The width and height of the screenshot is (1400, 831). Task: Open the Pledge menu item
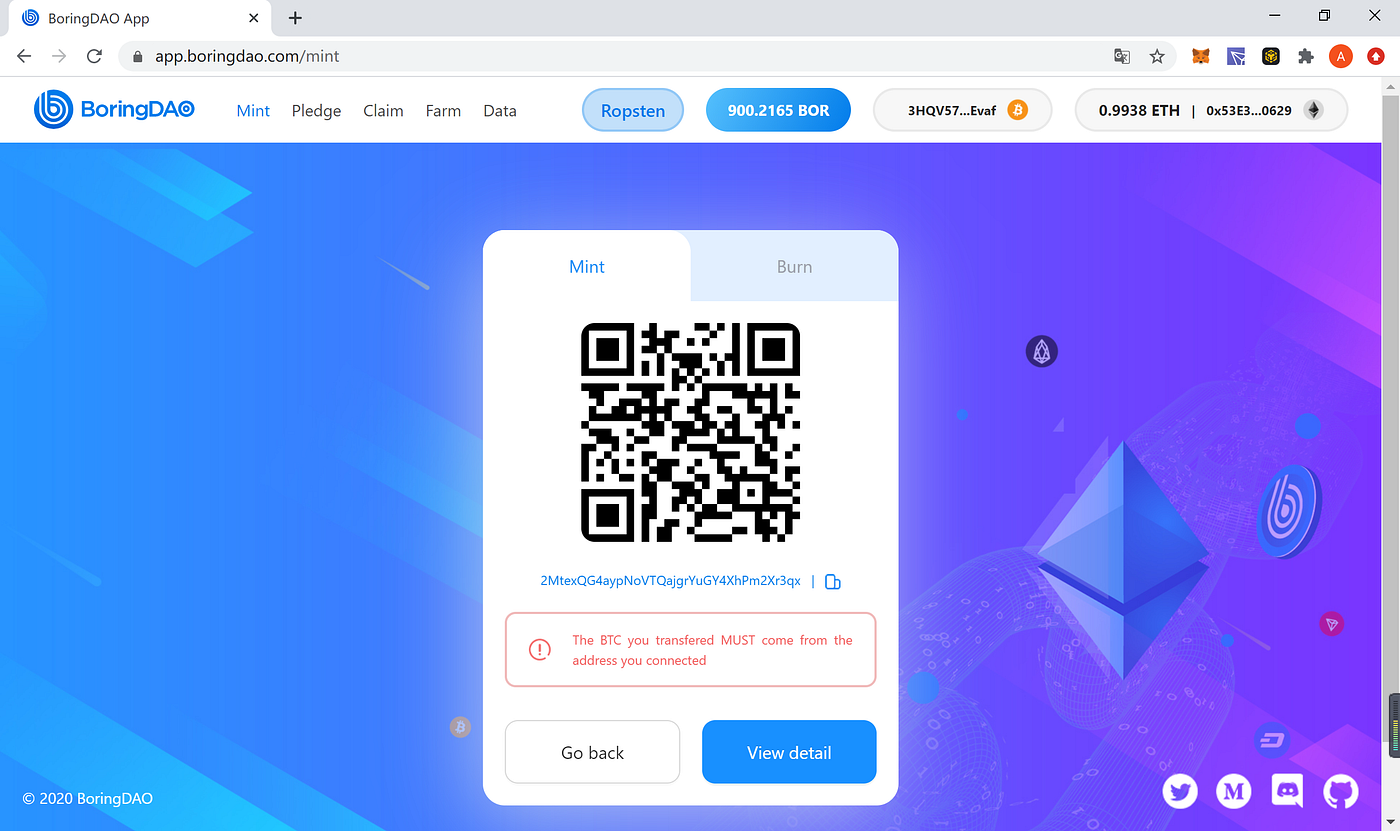tap(316, 111)
